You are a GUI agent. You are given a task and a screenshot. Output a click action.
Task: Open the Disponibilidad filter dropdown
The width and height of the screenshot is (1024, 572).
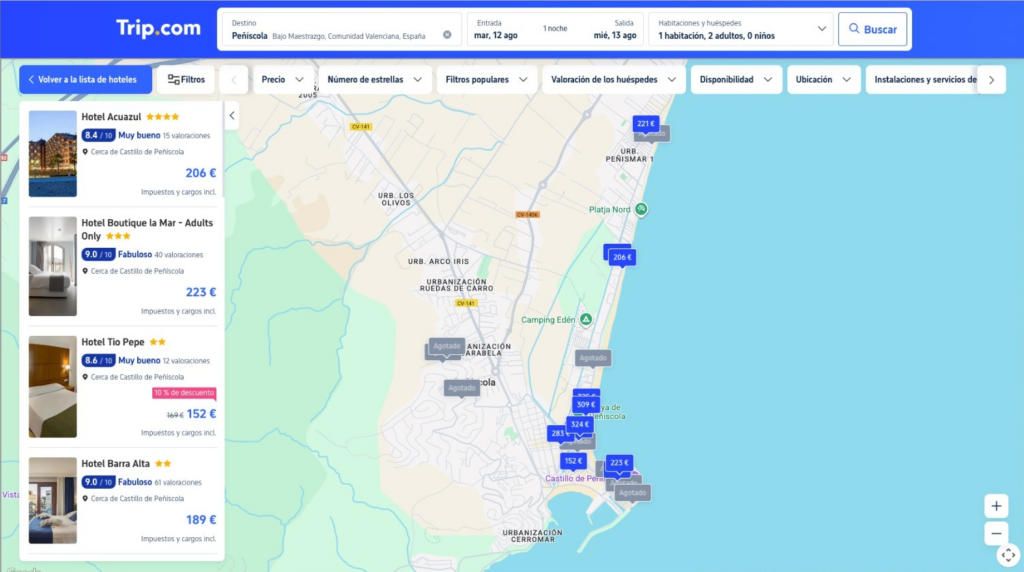pyautogui.click(x=736, y=80)
